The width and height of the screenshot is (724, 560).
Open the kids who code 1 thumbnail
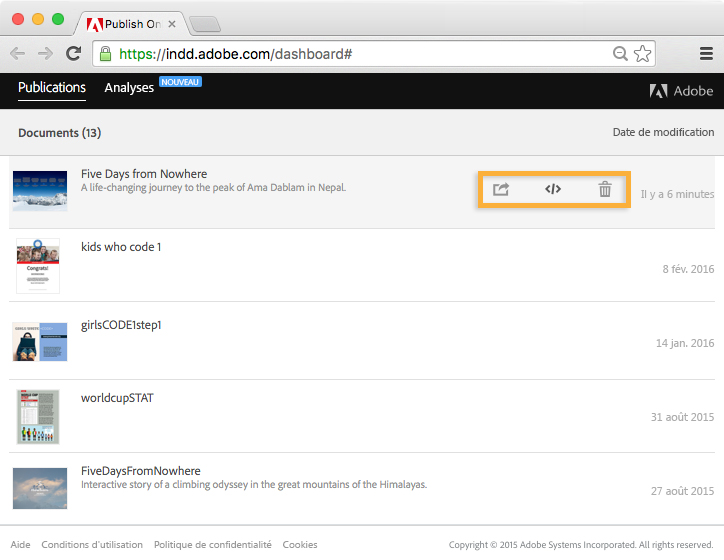(38, 265)
